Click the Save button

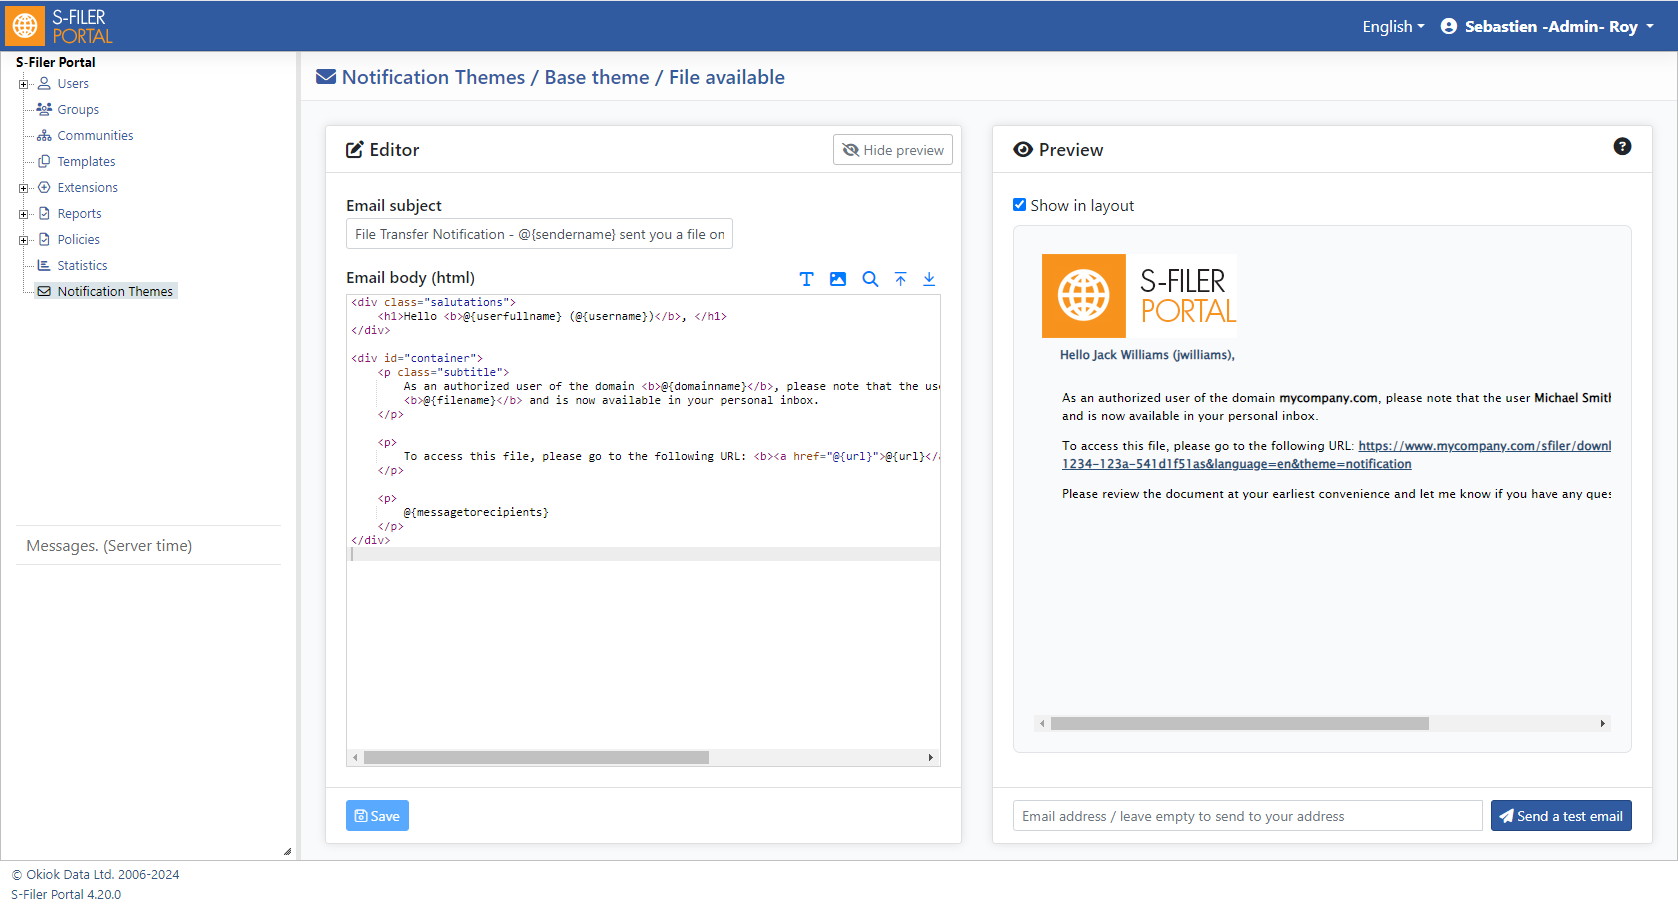click(x=377, y=816)
